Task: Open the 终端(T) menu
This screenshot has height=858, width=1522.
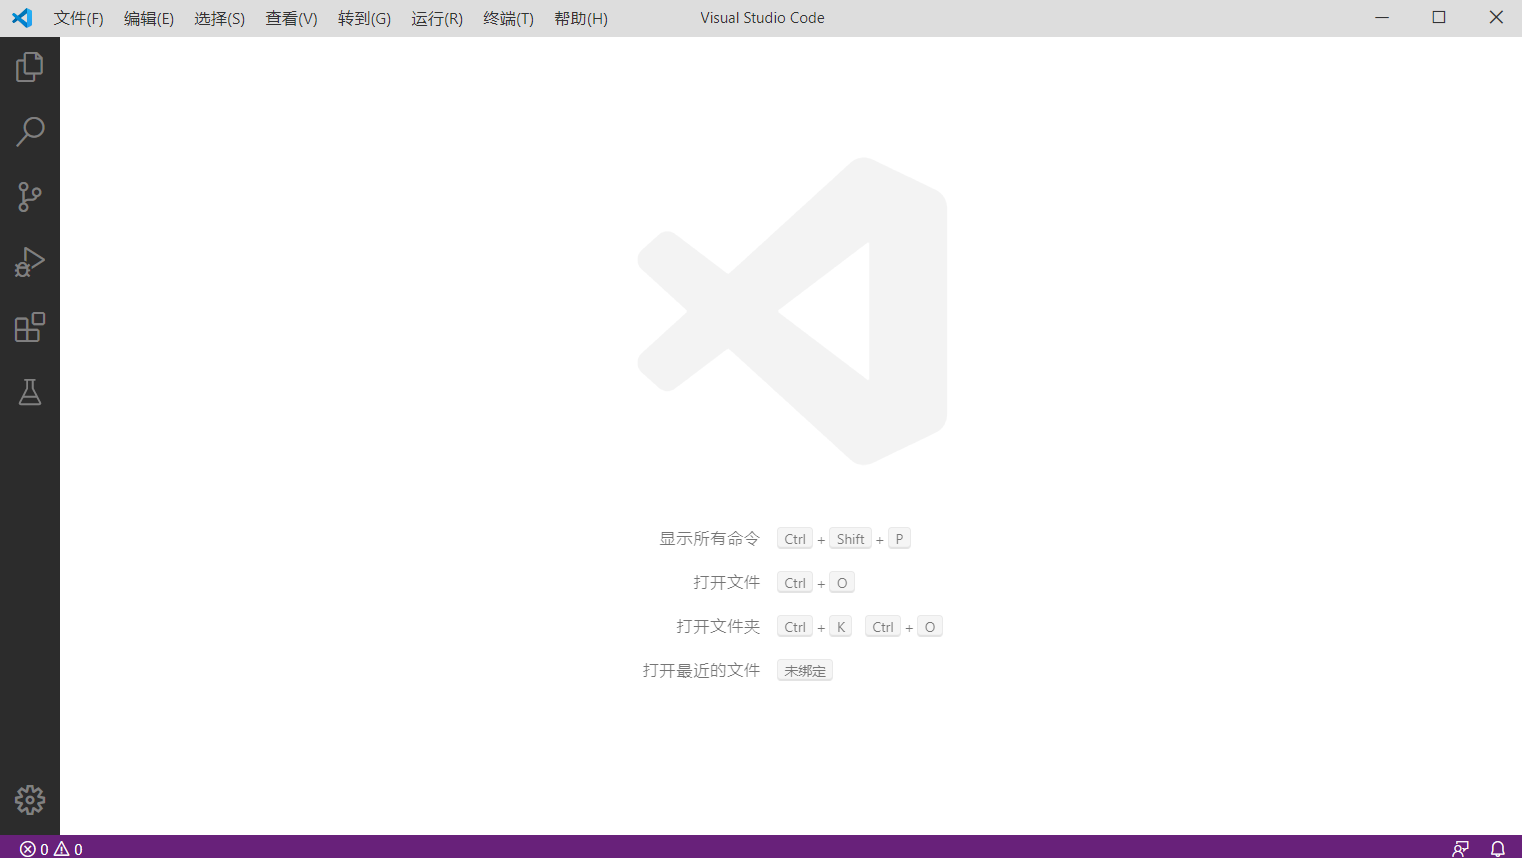Action: click(x=508, y=19)
